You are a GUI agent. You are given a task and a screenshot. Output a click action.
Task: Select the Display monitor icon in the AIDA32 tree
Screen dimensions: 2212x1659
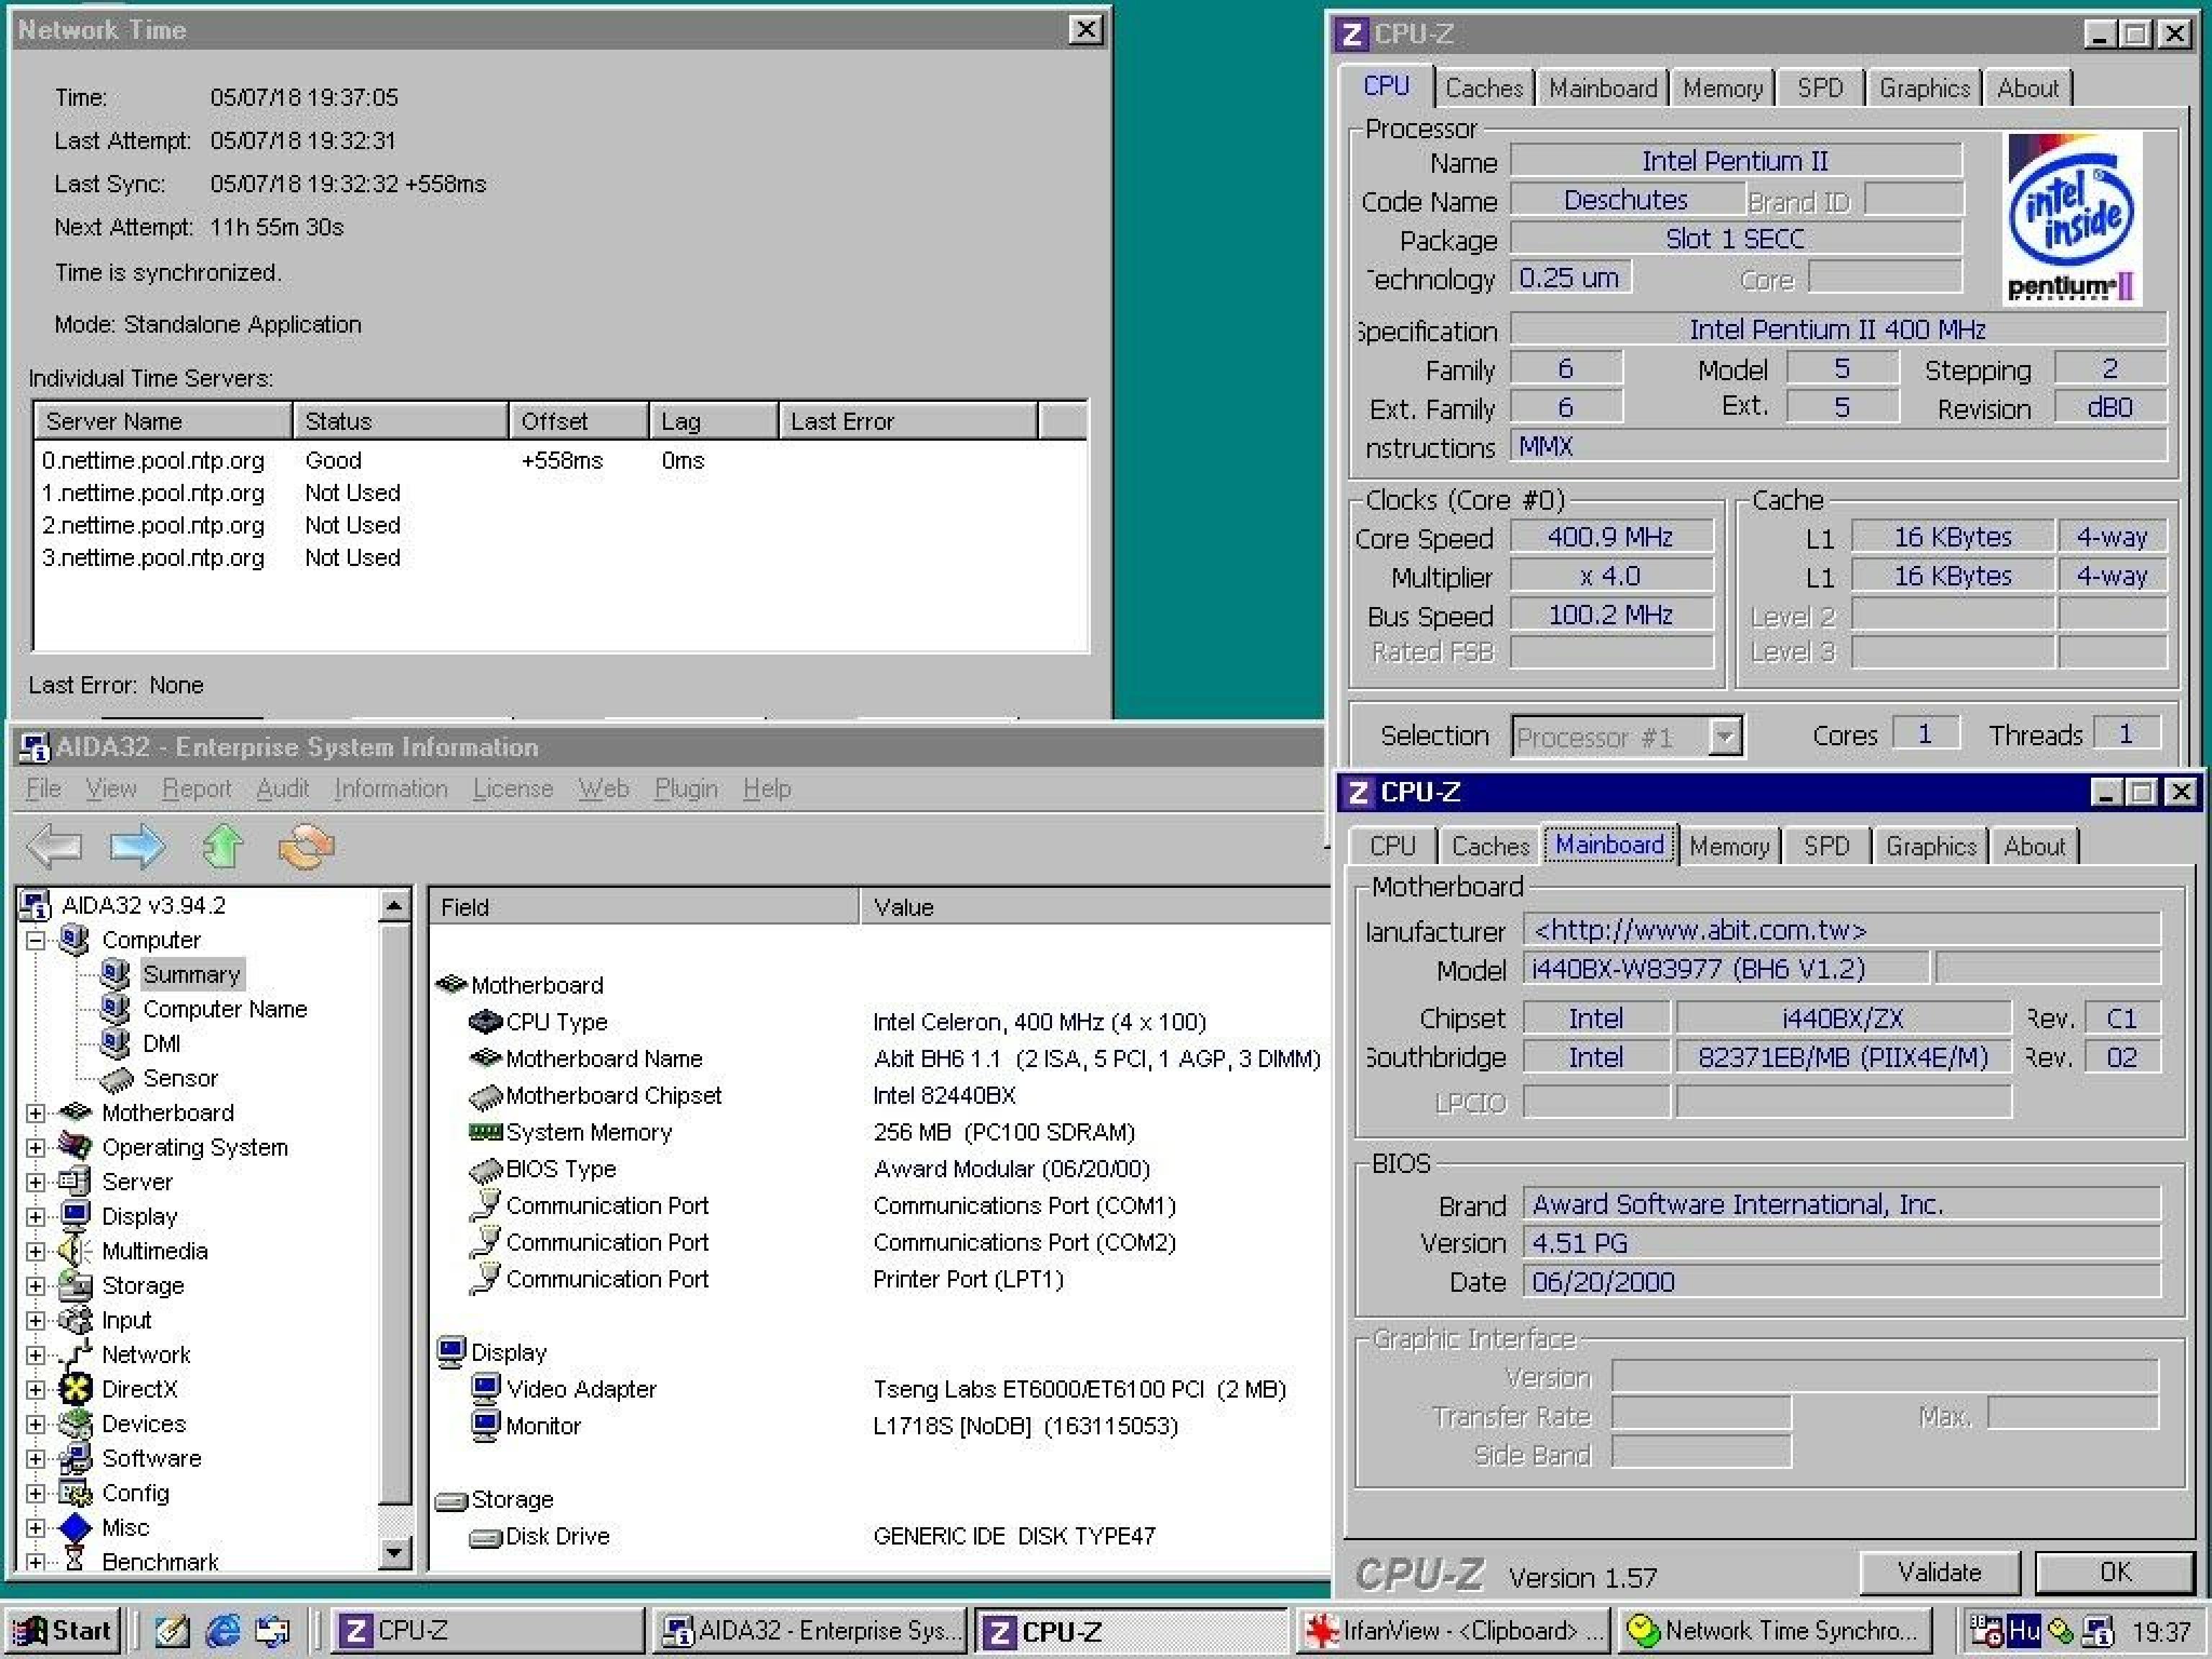75,1216
